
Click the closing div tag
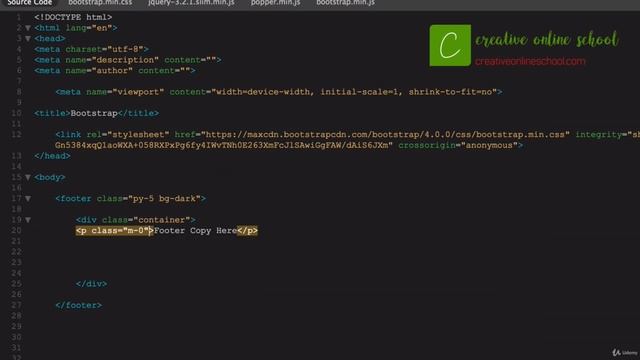pyautogui.click(x=91, y=284)
